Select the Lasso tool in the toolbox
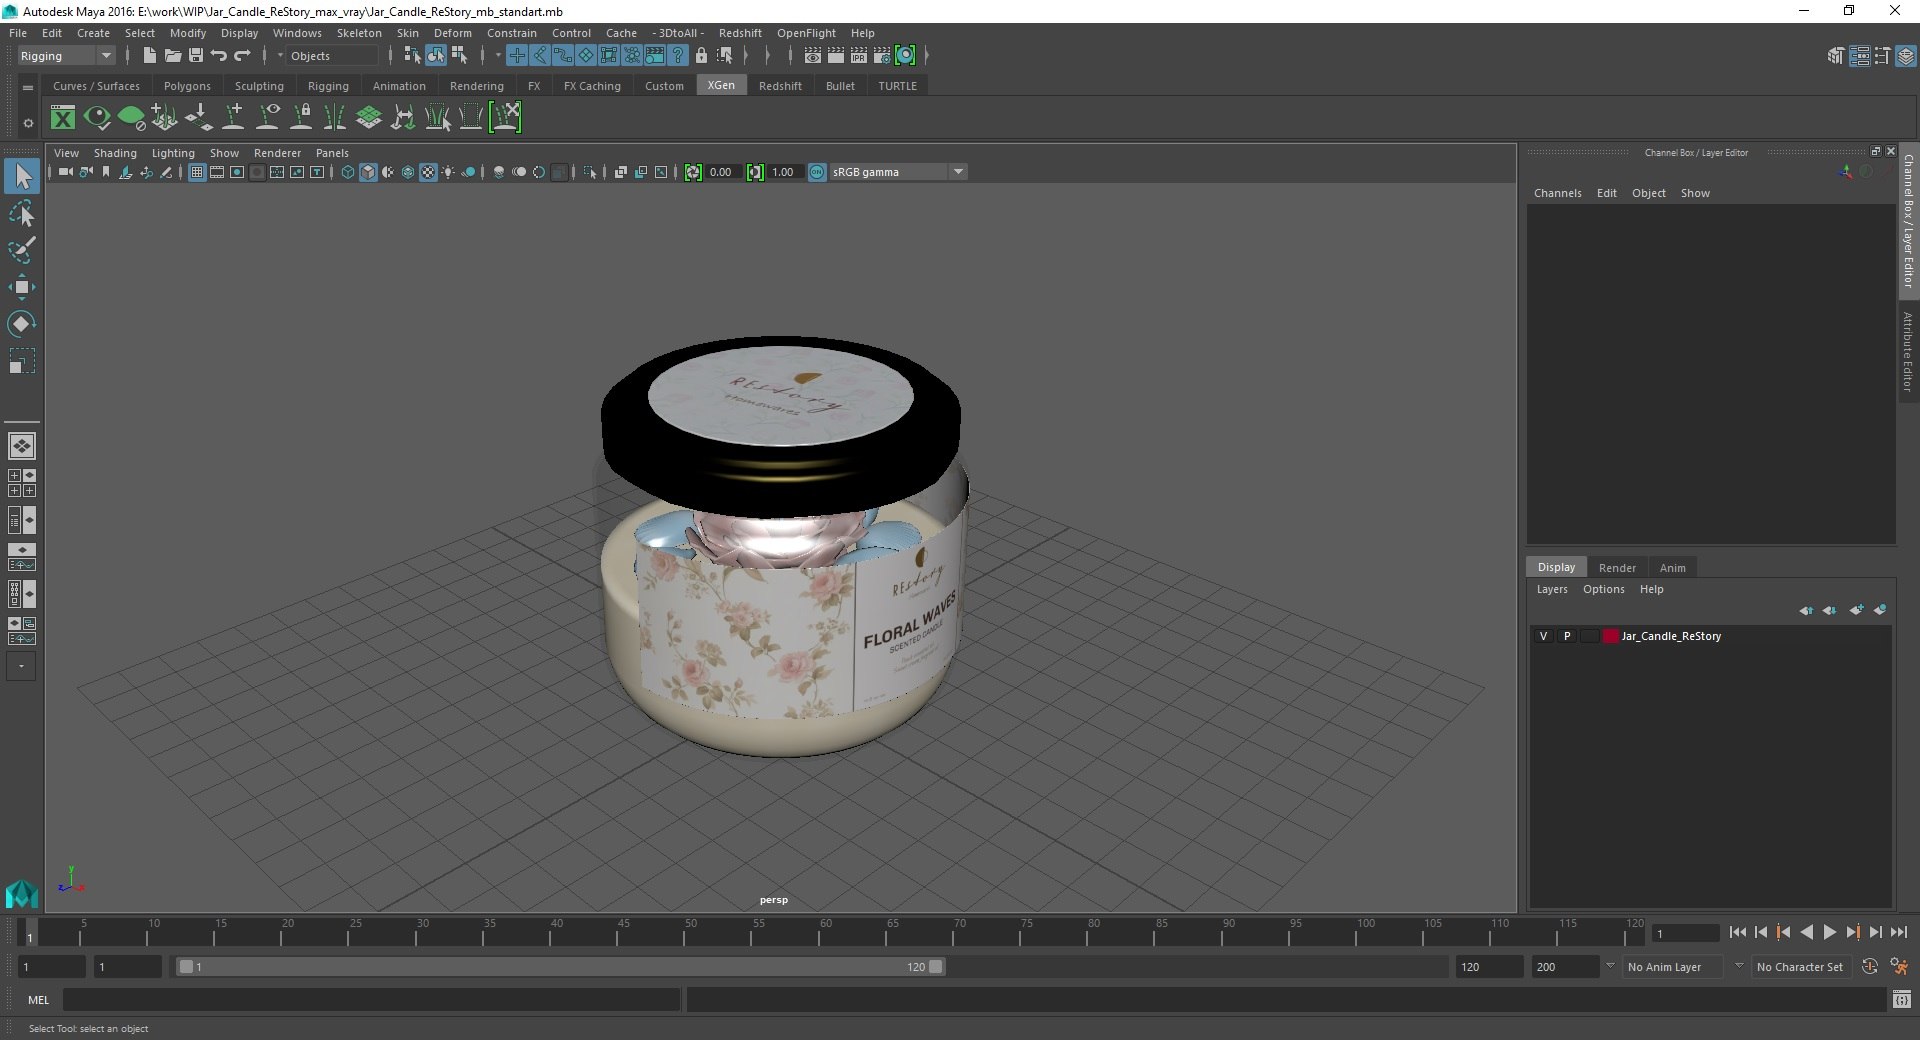Image resolution: width=1920 pixels, height=1040 pixels. pyautogui.click(x=21, y=214)
